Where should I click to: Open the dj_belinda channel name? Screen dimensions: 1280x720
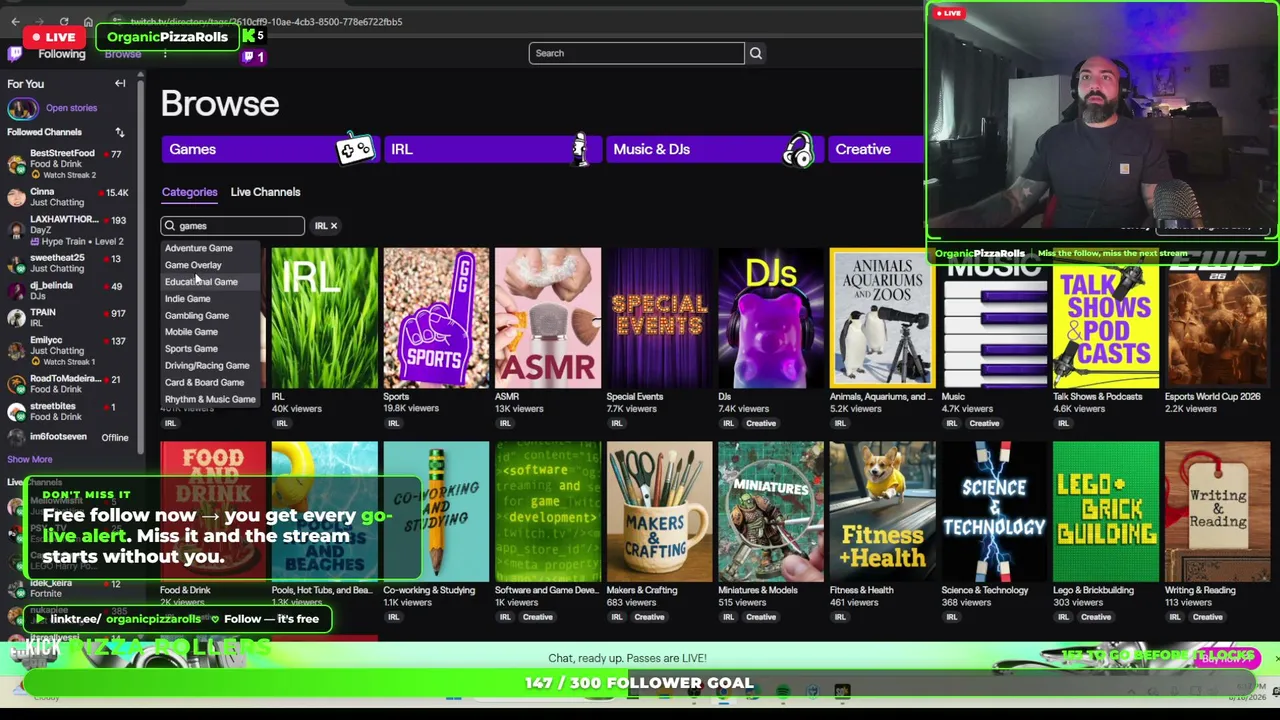click(x=51, y=286)
